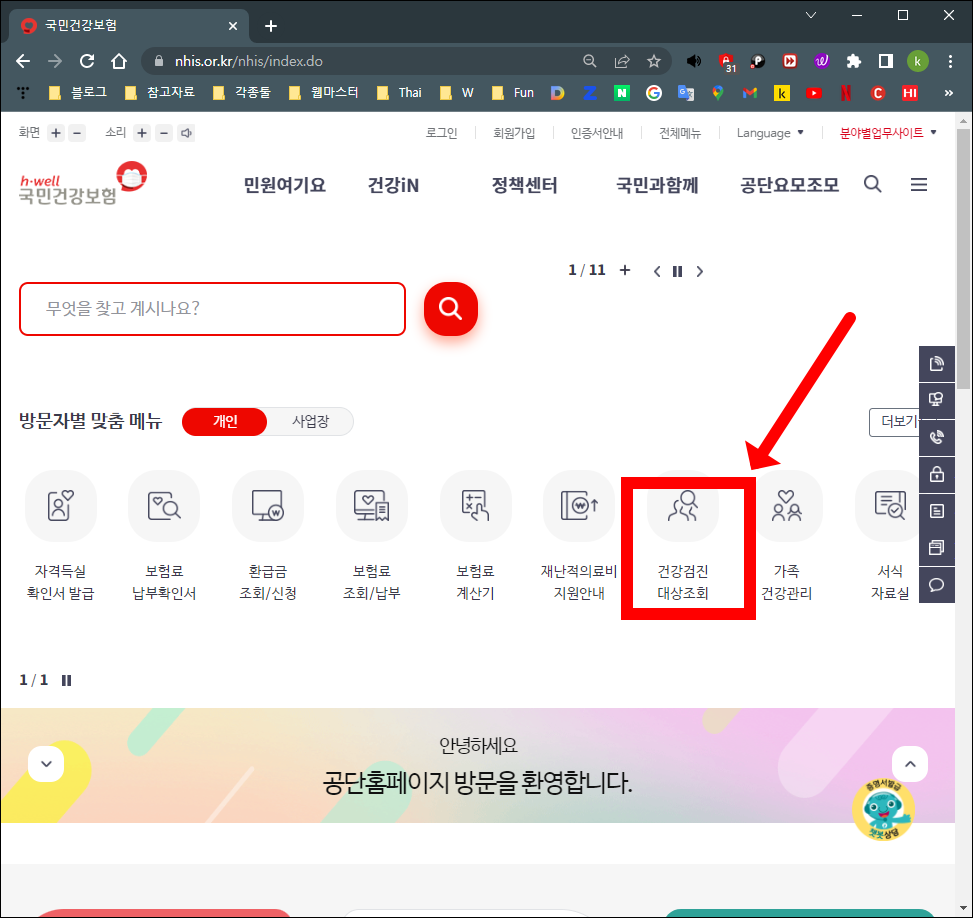973x918 pixels.
Task: Open the chatbot speech bubble sidebar icon
Action: [937, 584]
